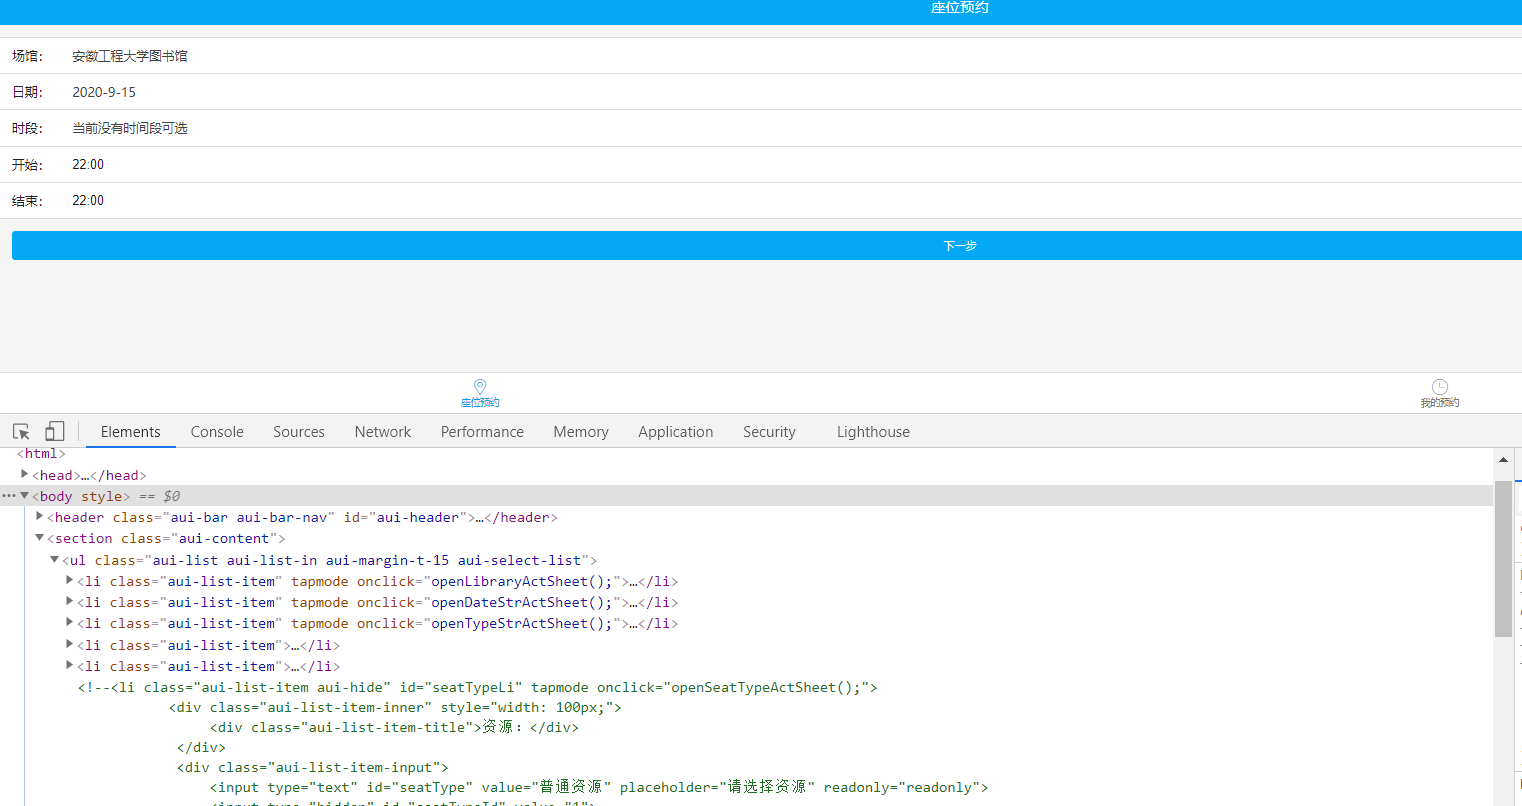Screen dimensions: 1522x806
Task: Click the 下一步 next step button
Action: [767, 246]
